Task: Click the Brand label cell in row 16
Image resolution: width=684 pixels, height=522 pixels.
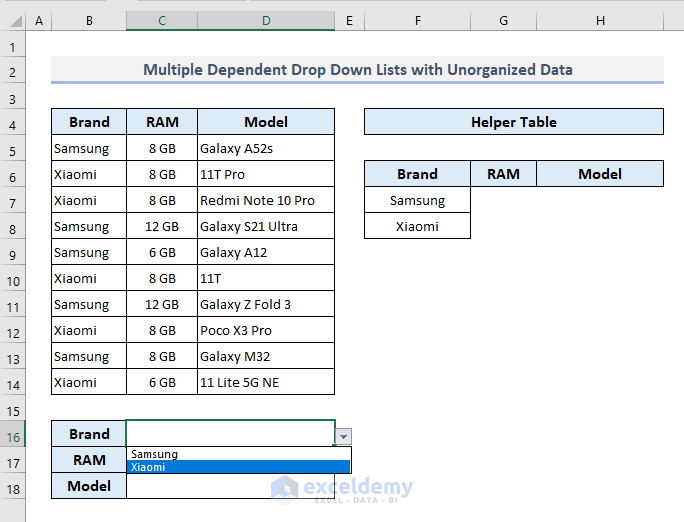Action: (x=89, y=434)
